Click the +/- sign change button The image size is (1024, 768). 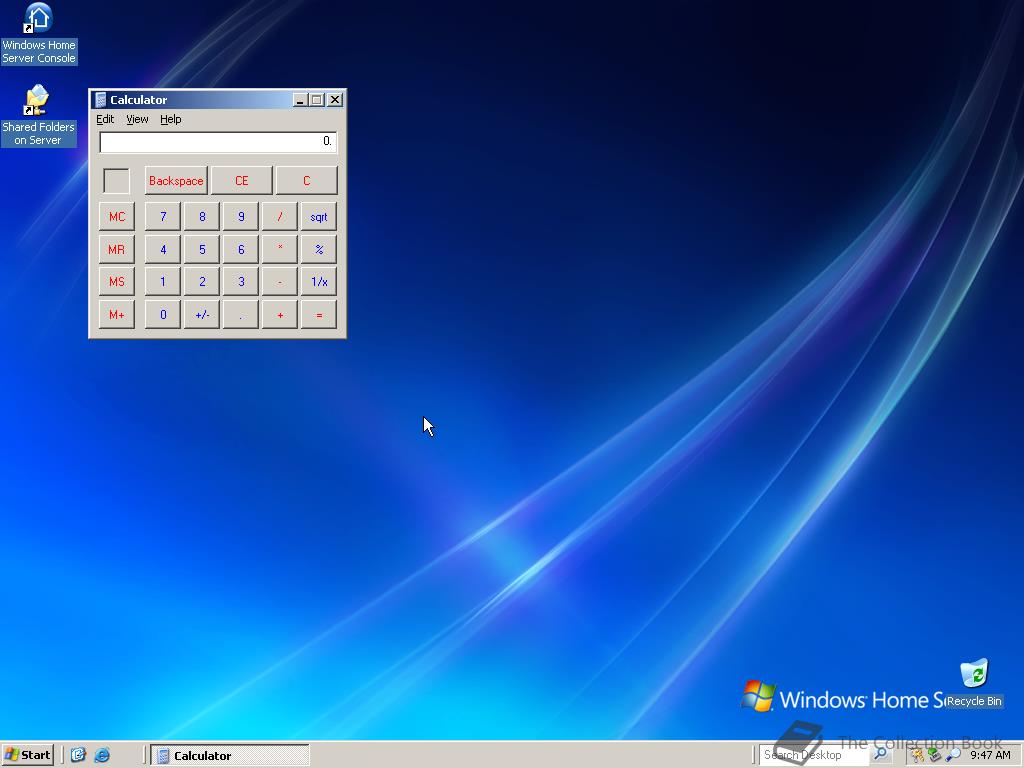(202, 315)
